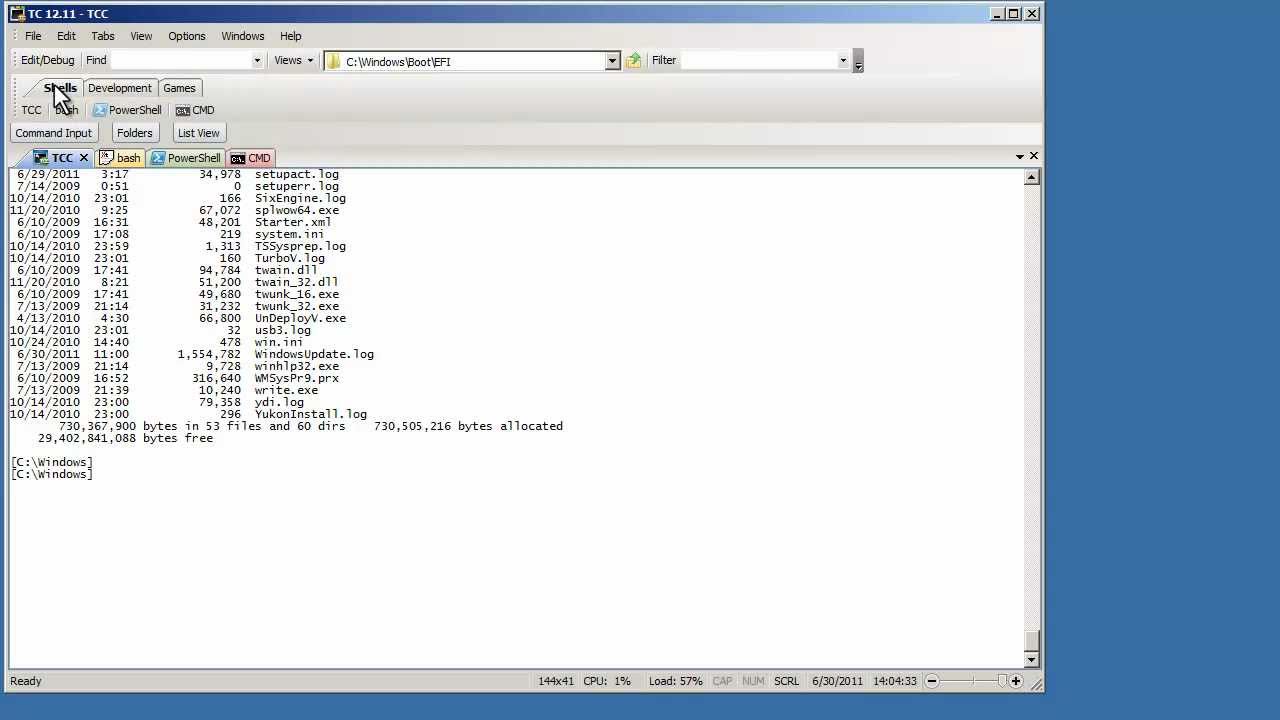Open the Windows menu

pos(243,36)
